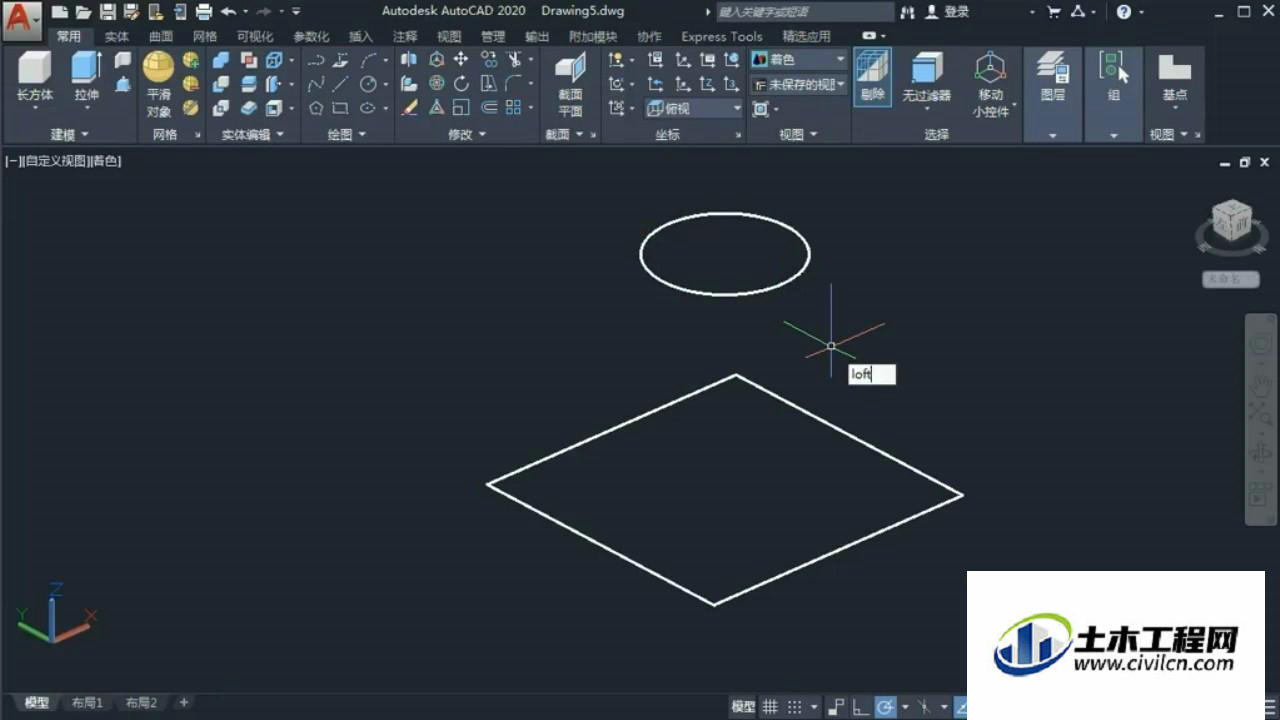The image size is (1280, 720).
Task: Toggle polar tracking in status bar
Action: coord(885,707)
